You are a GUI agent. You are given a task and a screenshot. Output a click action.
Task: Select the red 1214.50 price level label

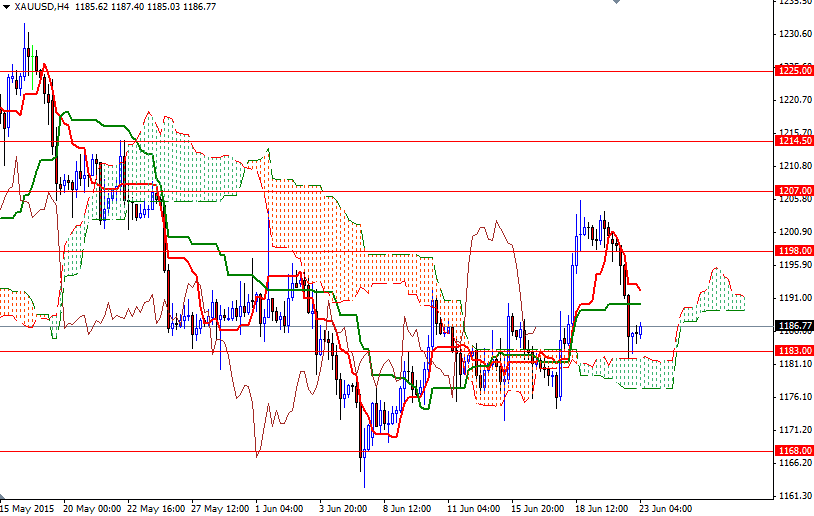click(x=793, y=141)
